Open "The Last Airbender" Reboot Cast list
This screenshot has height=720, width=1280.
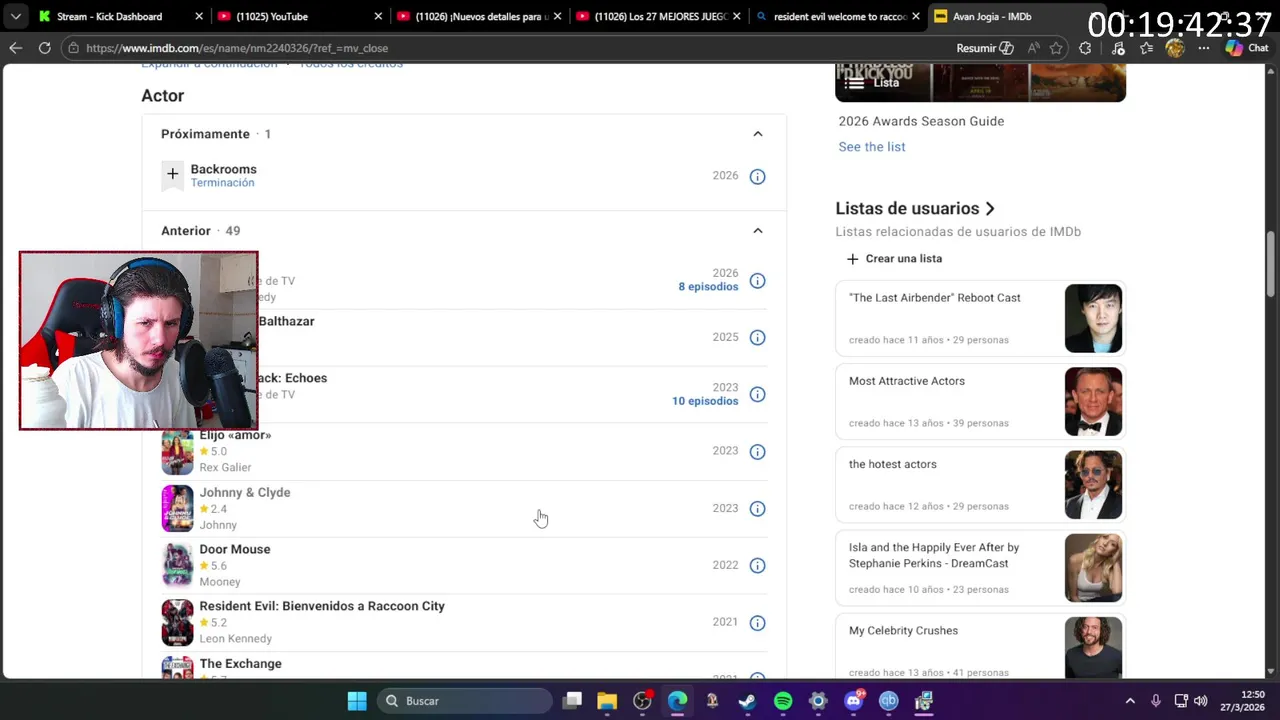click(980, 318)
